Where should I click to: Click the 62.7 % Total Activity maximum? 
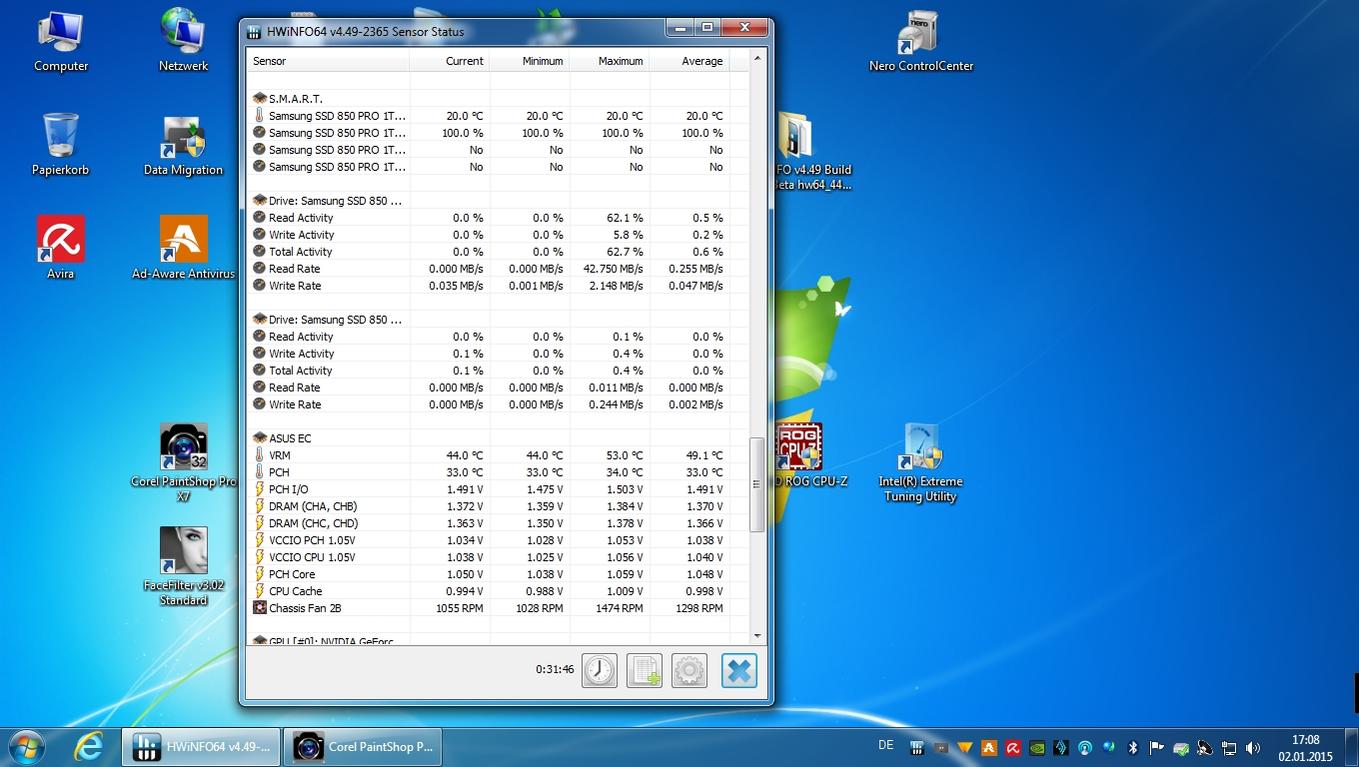(x=624, y=252)
